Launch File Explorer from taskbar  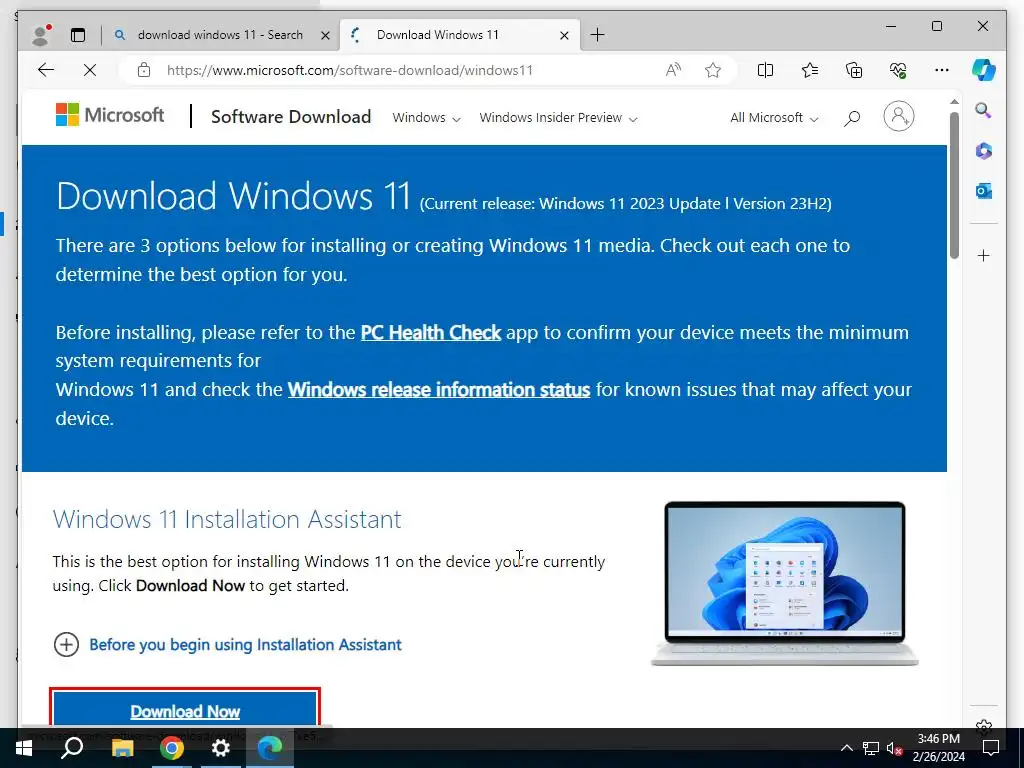coord(122,748)
